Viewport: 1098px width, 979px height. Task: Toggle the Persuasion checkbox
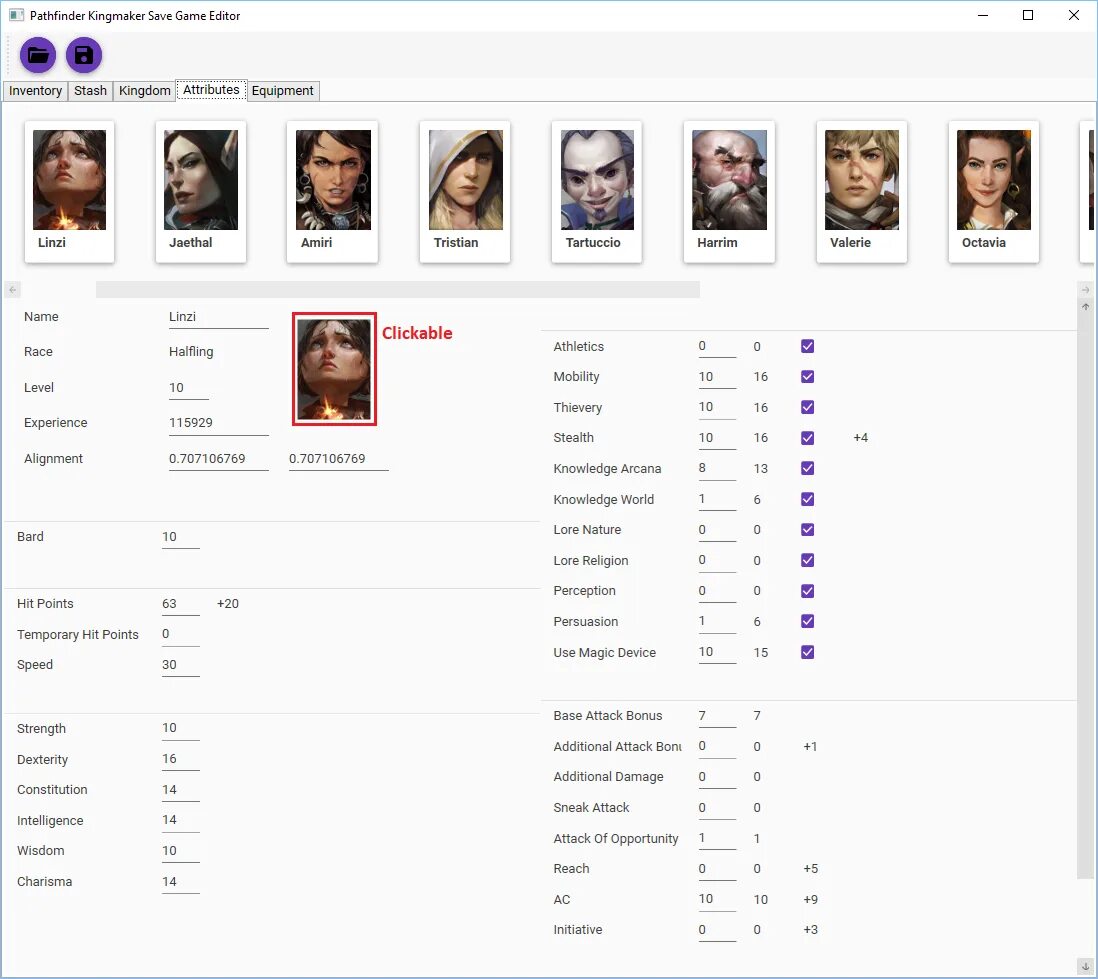807,621
